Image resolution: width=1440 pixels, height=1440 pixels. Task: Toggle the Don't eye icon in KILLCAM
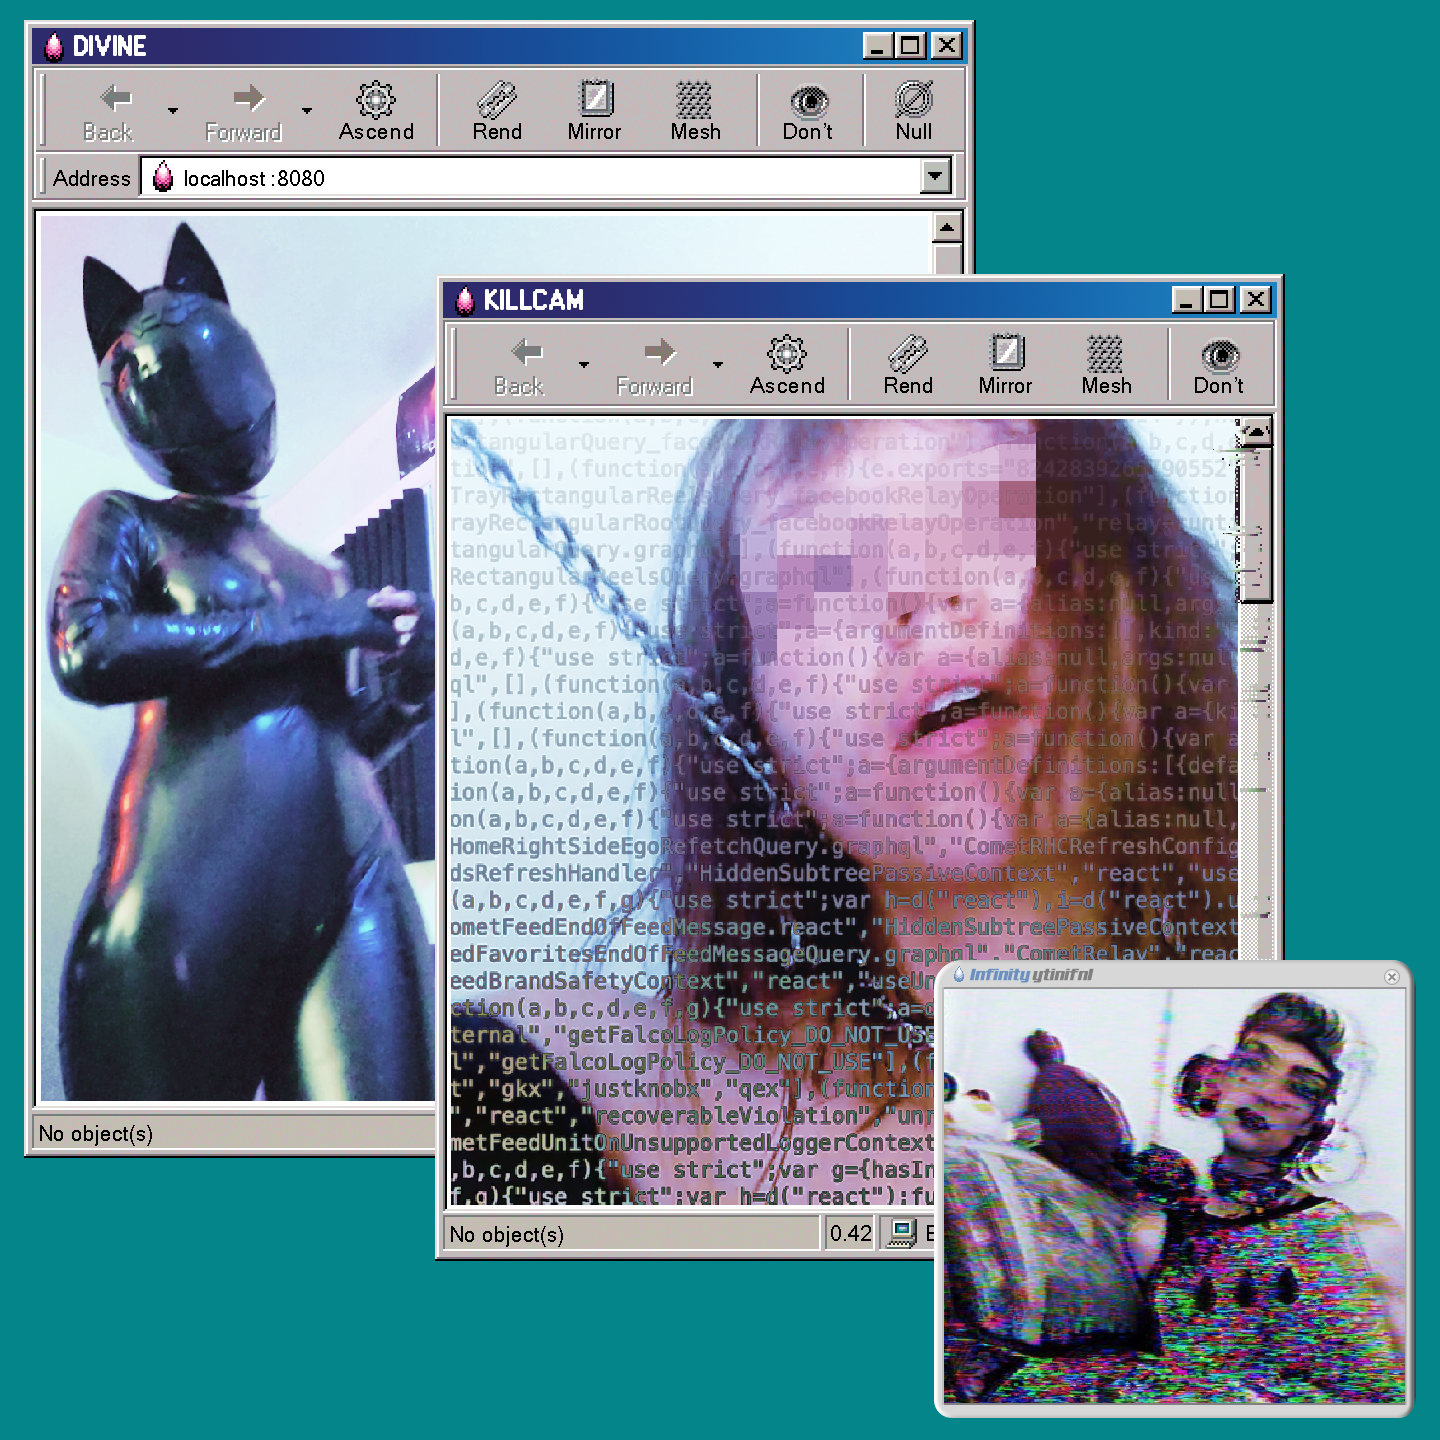pos(1219,356)
